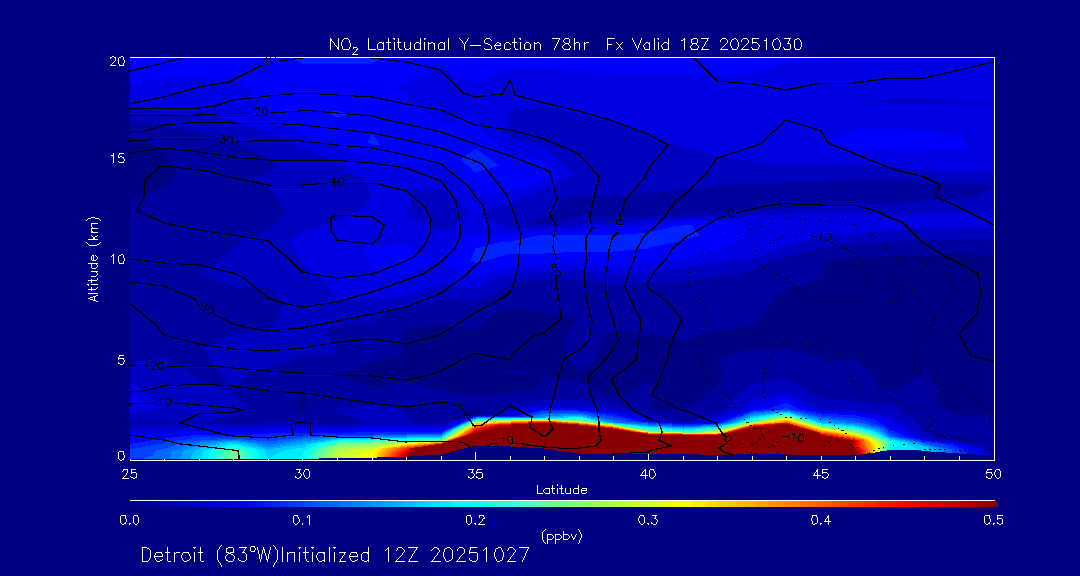Click the '20' contour label just below 5 km
Viewport: 1080px width, 576px height.
point(157,367)
